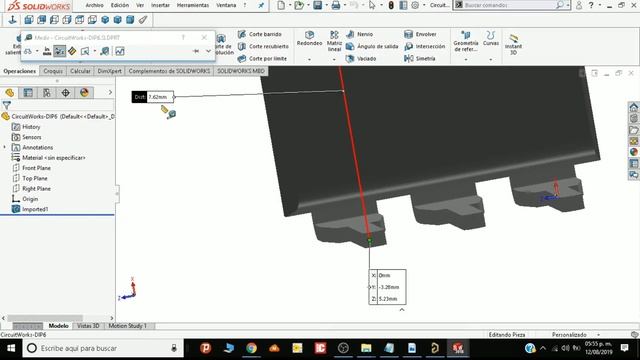This screenshot has height=360, width=640.
Task: Click the Print icon
Action: (x=336, y=5)
